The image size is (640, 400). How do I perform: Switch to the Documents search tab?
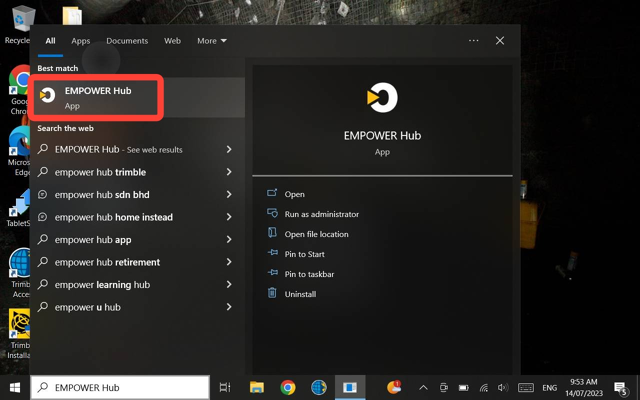tap(127, 41)
